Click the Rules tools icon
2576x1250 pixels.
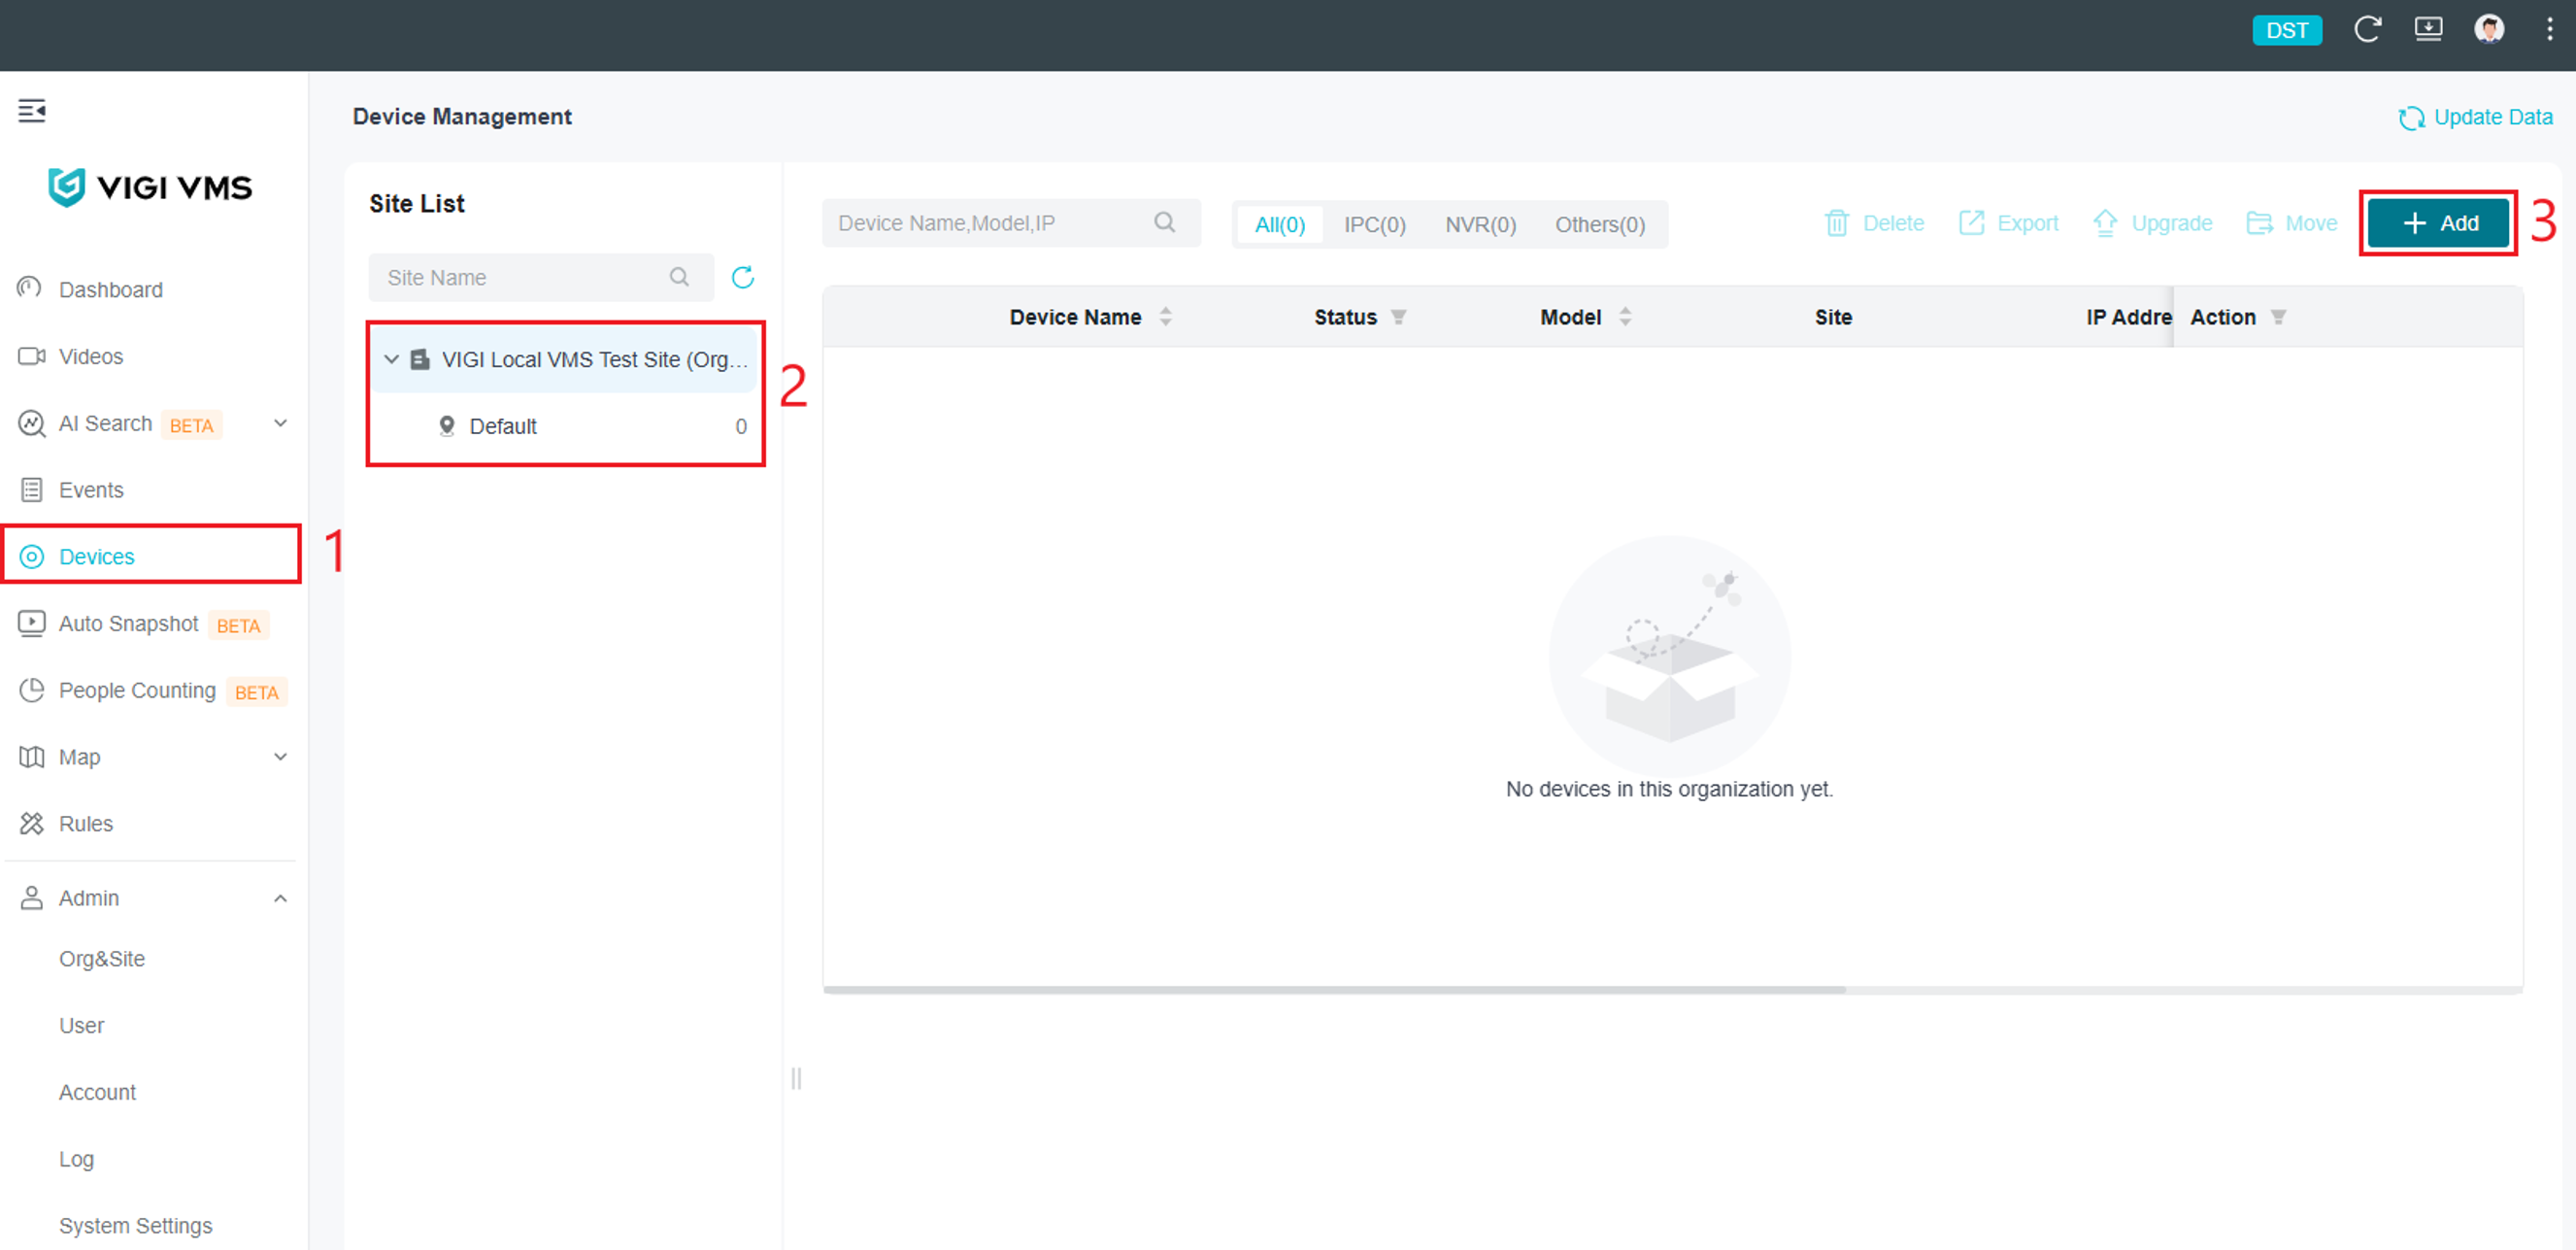(32, 823)
